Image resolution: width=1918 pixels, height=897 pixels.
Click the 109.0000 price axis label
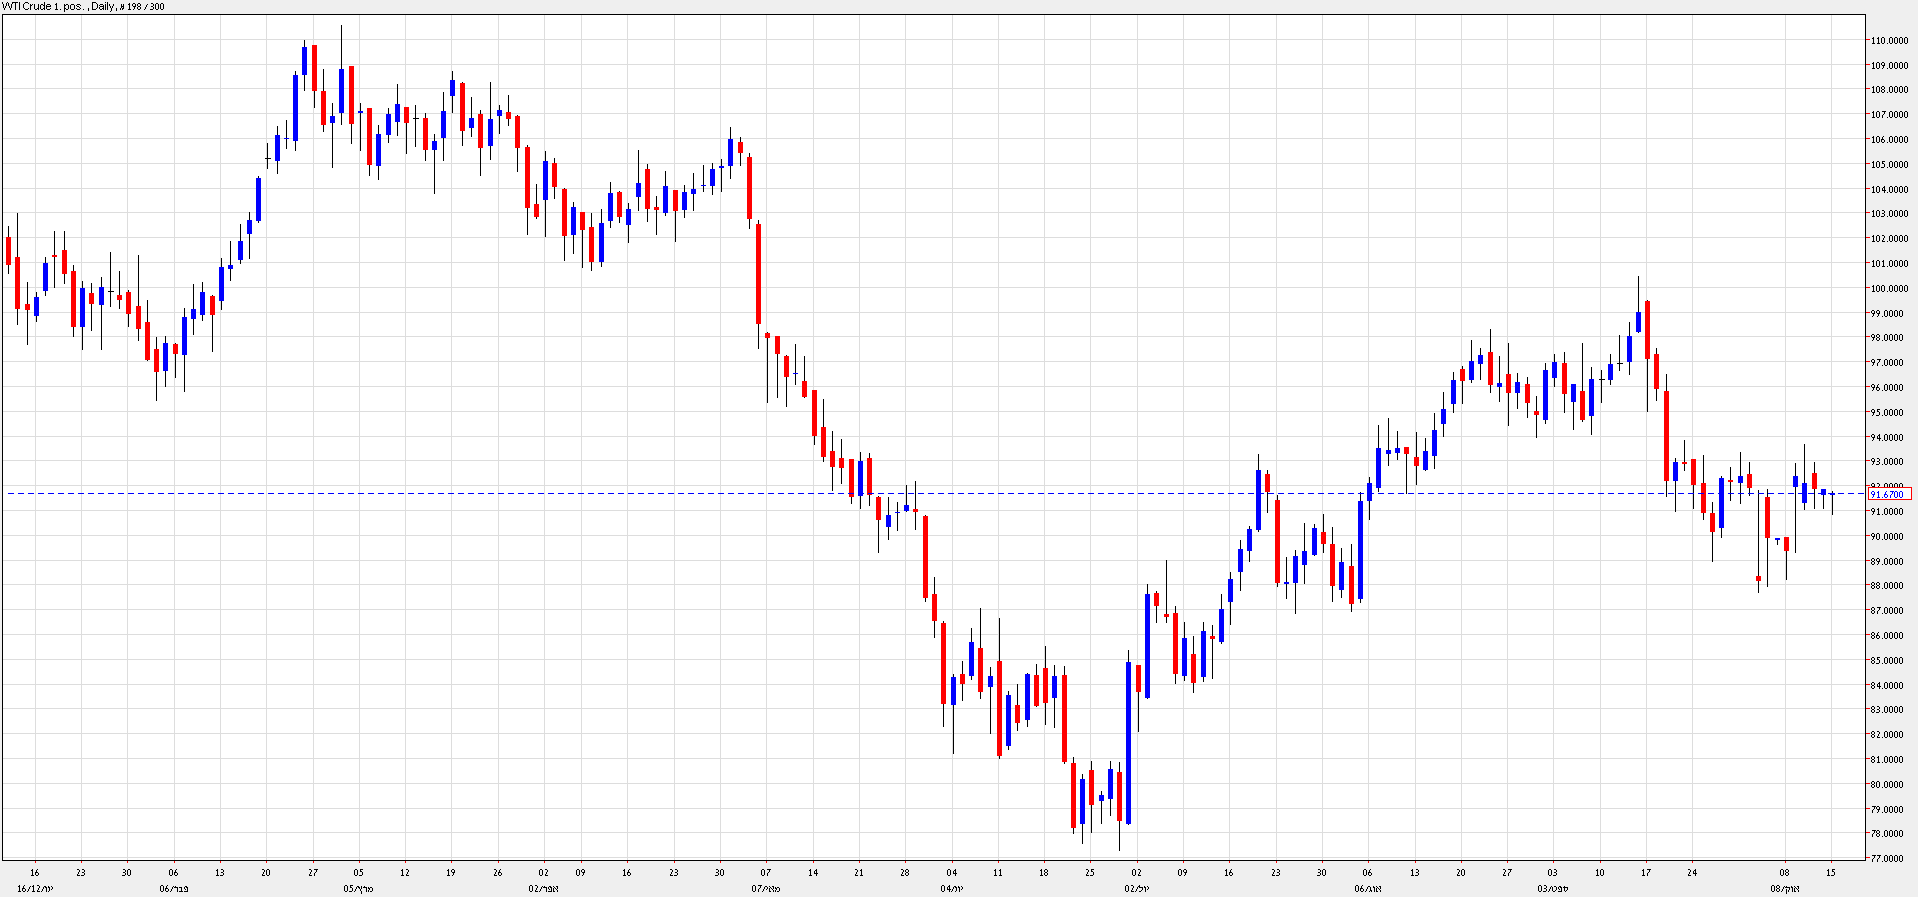pyautogui.click(x=1889, y=66)
